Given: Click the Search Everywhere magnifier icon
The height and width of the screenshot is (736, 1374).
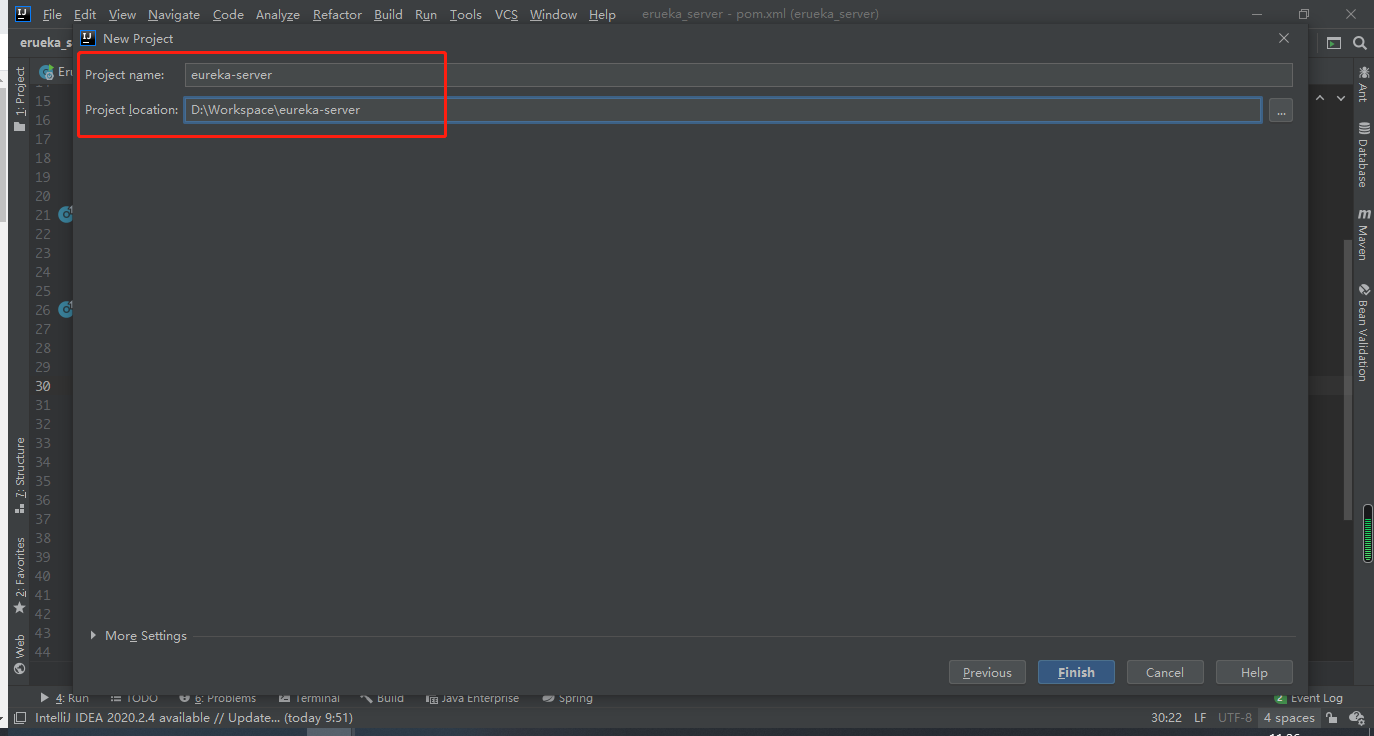Looking at the screenshot, I should tap(1359, 43).
